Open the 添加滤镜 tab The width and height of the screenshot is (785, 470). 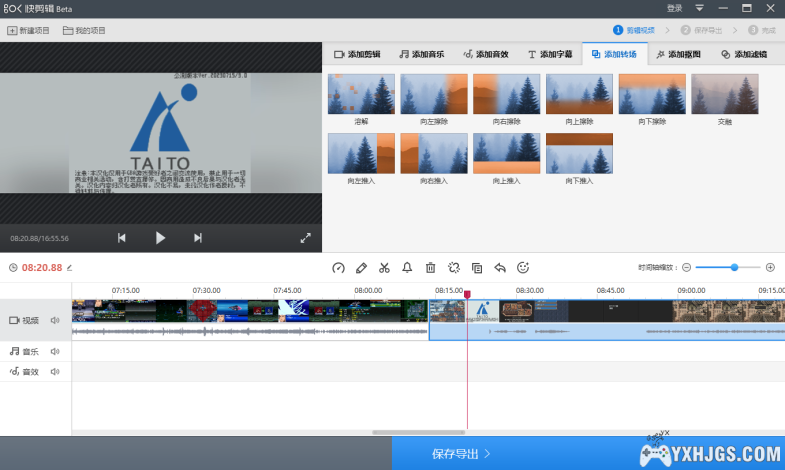pyautogui.click(x=751, y=54)
